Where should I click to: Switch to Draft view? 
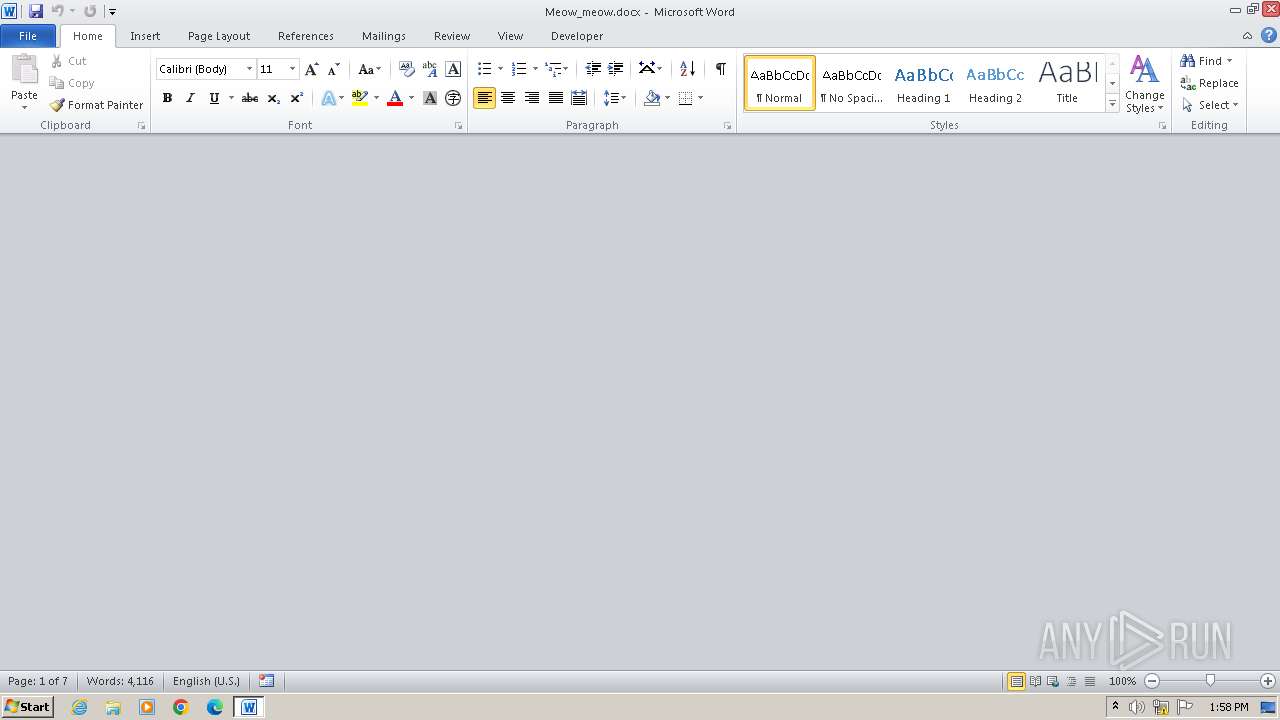point(1089,681)
